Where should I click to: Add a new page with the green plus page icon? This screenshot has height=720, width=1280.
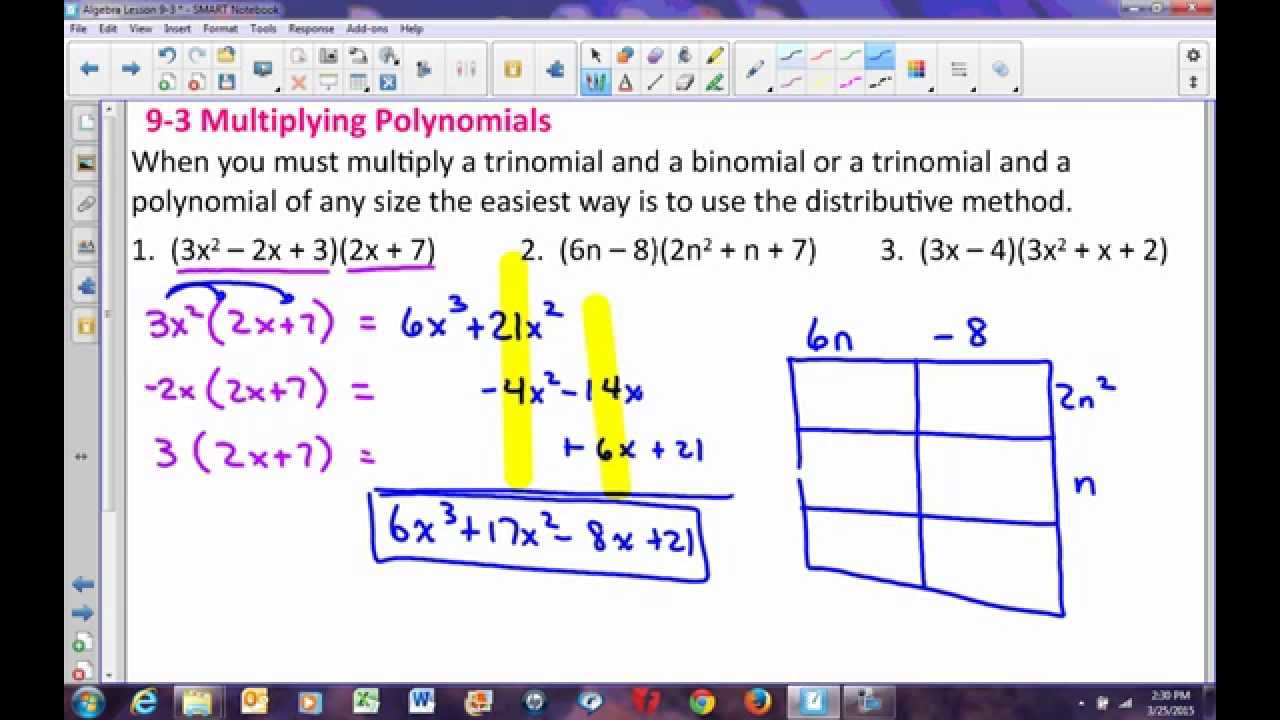[x=168, y=83]
